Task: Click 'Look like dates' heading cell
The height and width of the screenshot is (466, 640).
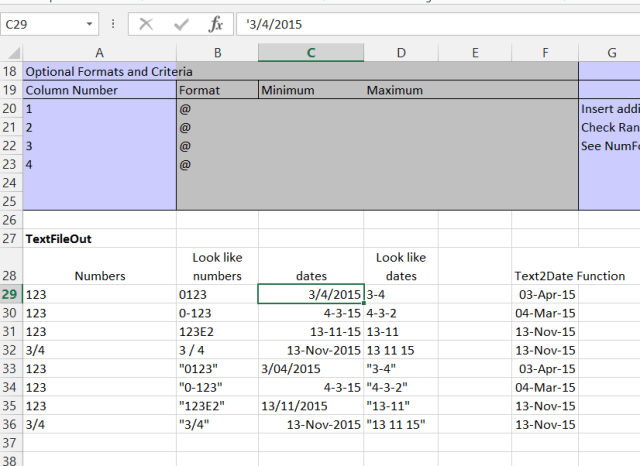Action: (401, 266)
